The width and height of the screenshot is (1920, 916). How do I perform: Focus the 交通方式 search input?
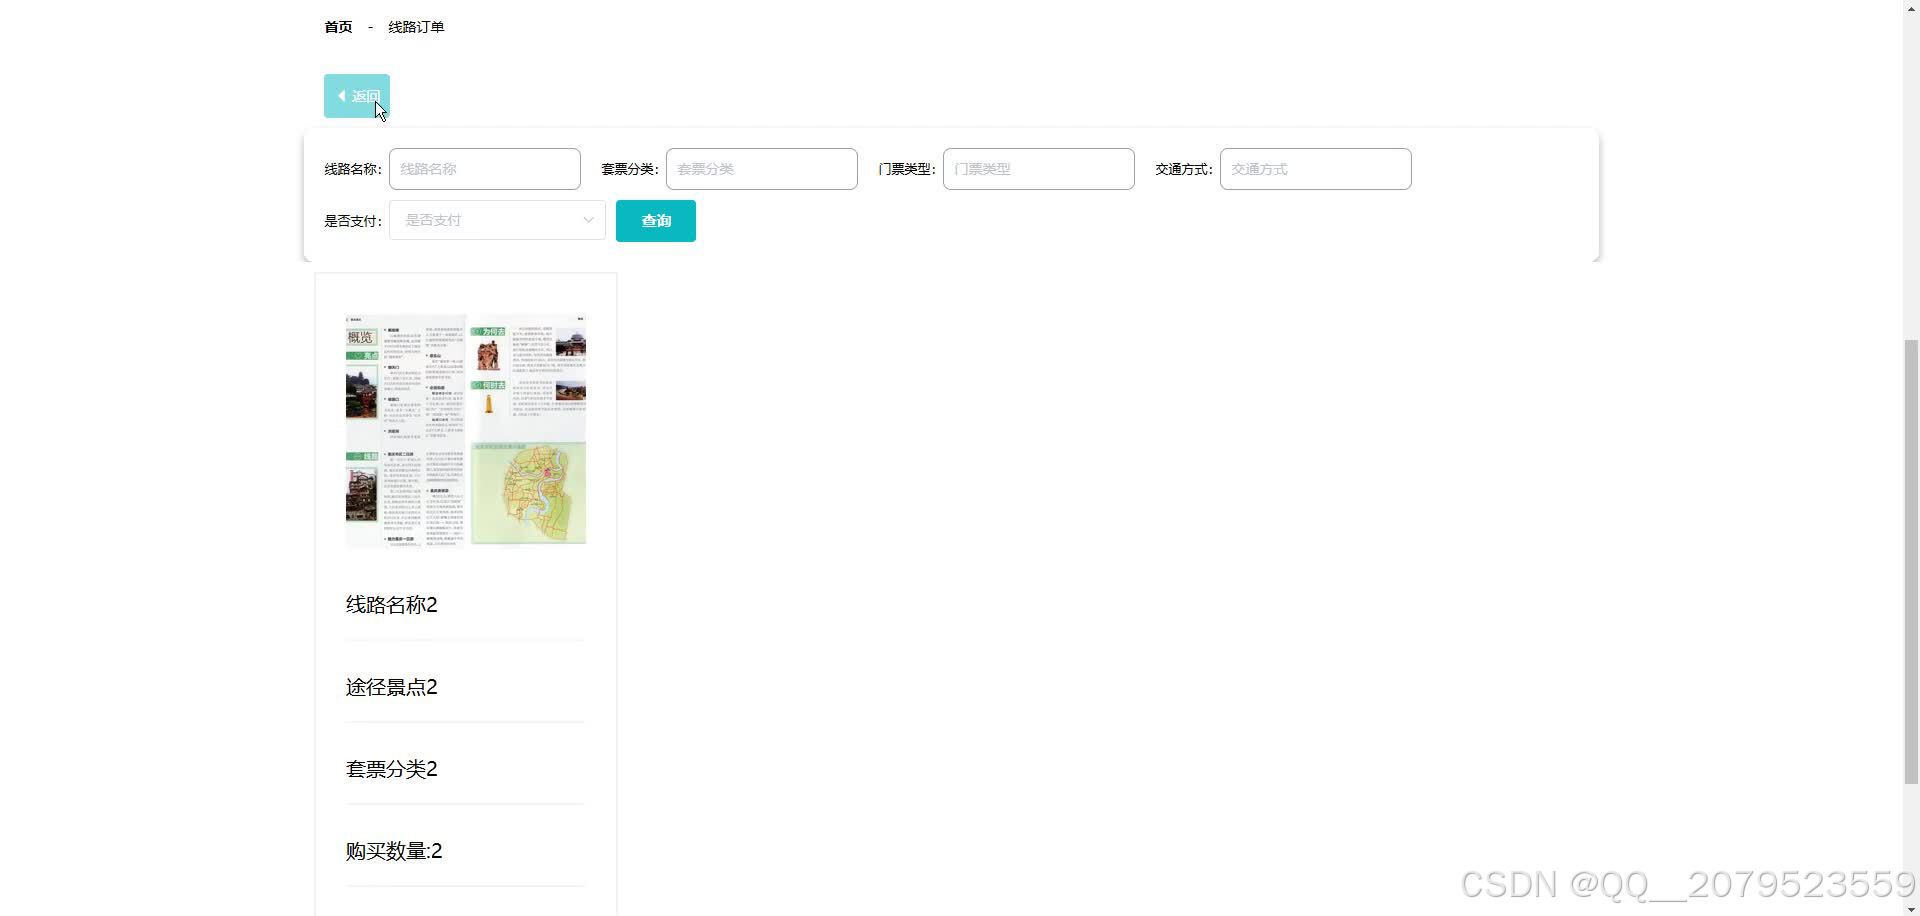(x=1316, y=169)
